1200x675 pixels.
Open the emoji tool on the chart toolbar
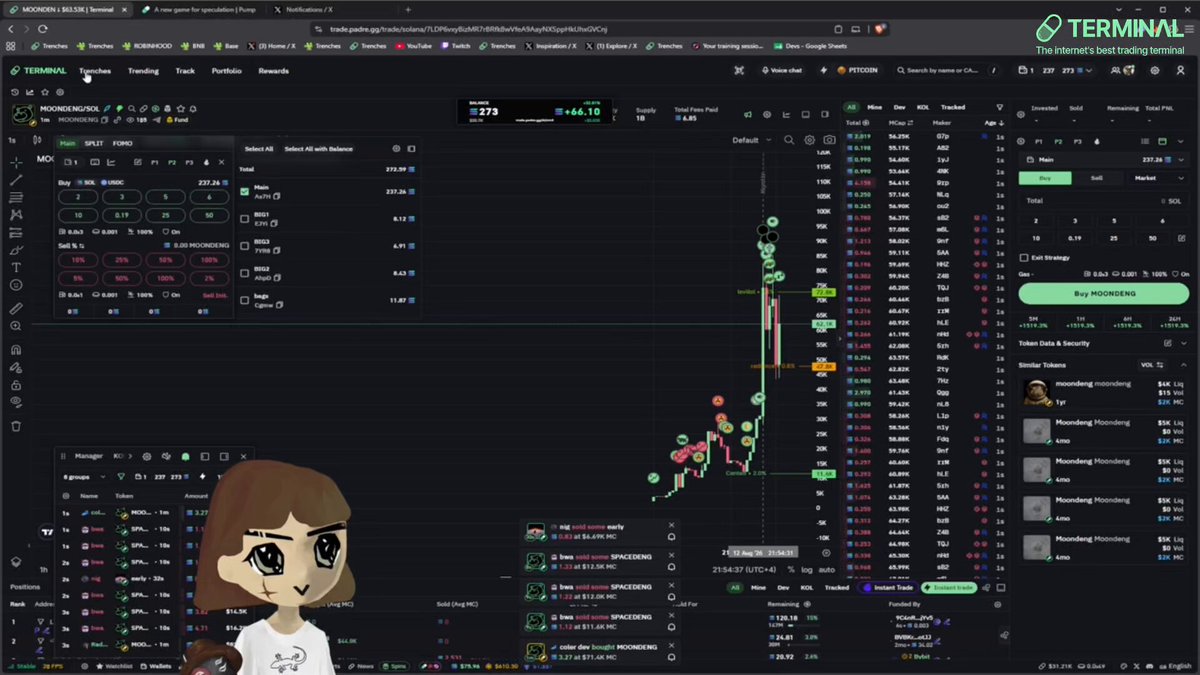pos(16,285)
